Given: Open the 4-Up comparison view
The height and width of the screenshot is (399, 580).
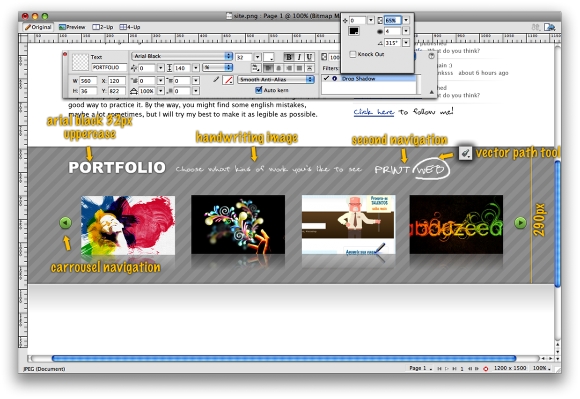Looking at the screenshot, I should pyautogui.click(x=130, y=27).
